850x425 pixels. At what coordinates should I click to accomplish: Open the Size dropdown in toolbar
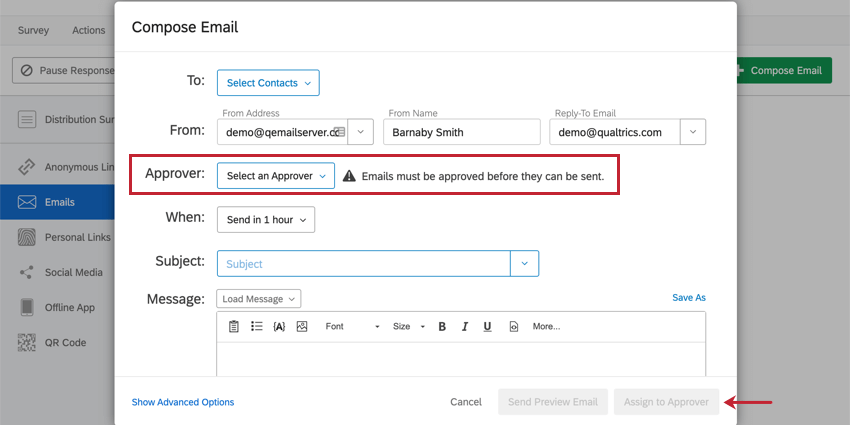coord(408,326)
